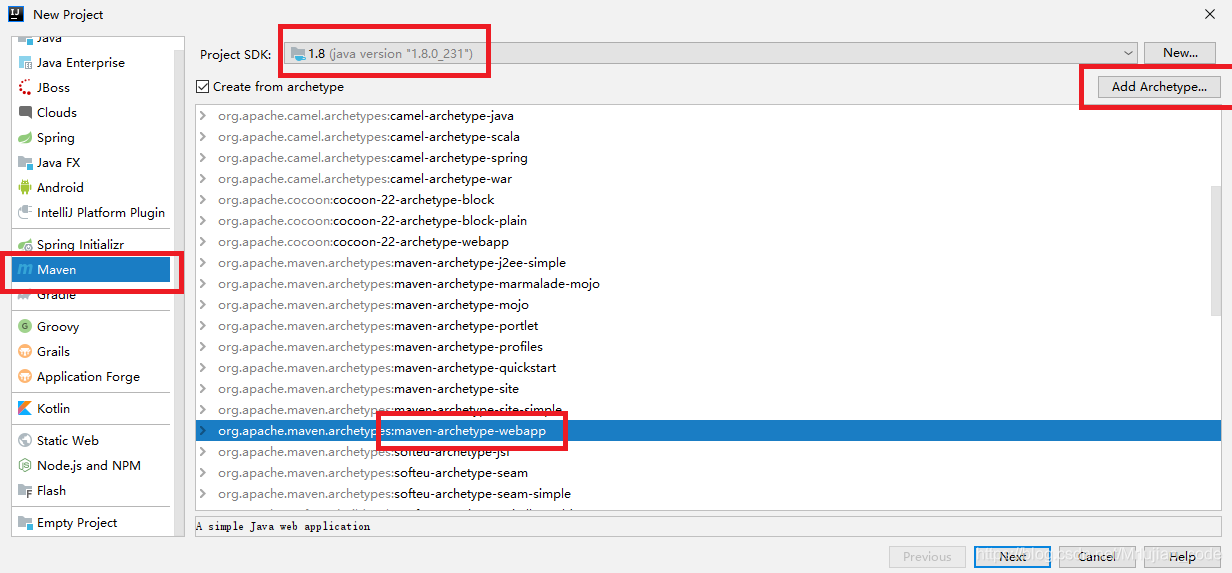
Task: Expand maven-archetype-mojo node
Action: [x=203, y=305]
